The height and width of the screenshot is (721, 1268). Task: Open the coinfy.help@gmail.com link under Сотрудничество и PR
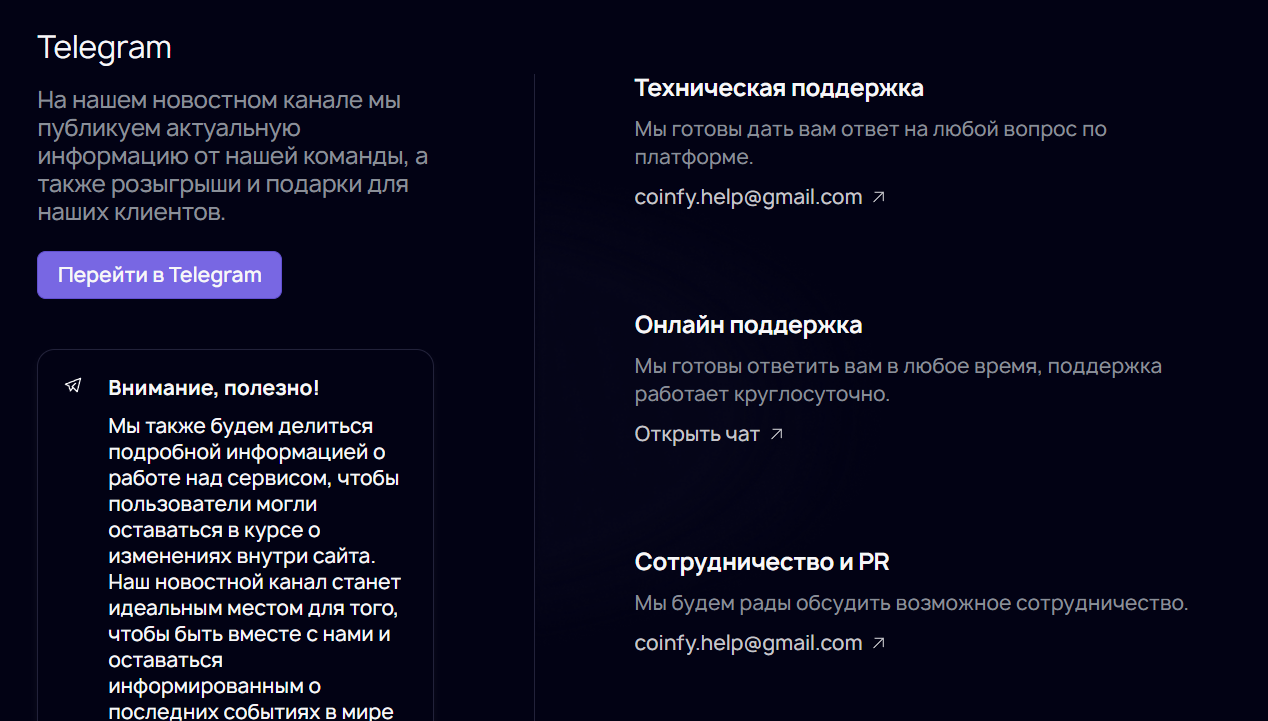(748, 643)
